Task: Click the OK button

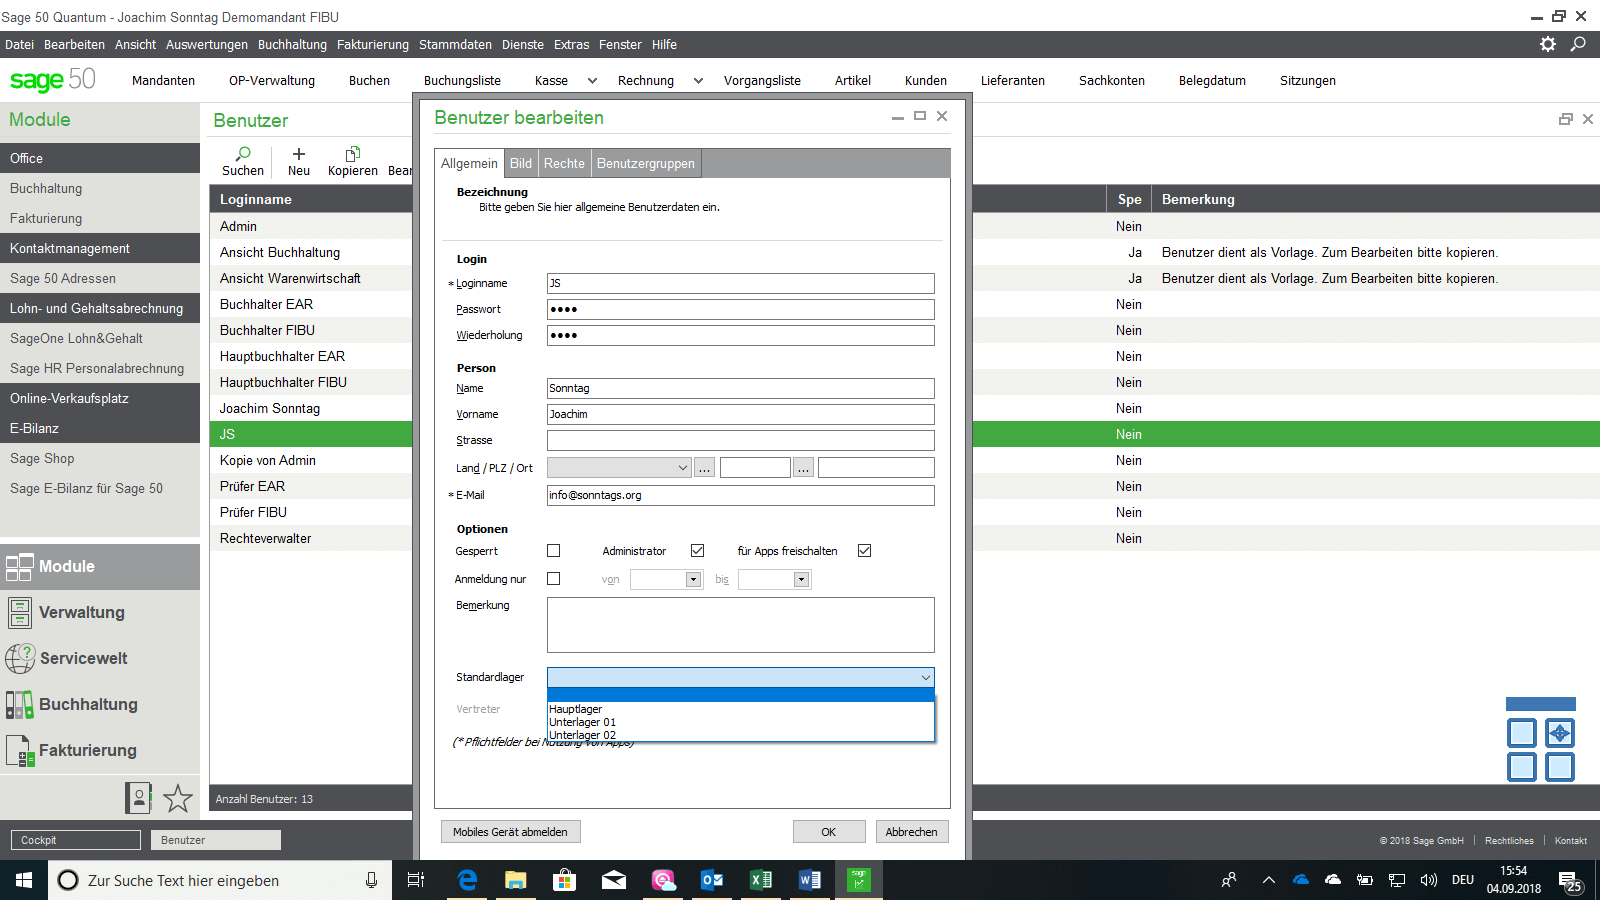Action: 828,832
